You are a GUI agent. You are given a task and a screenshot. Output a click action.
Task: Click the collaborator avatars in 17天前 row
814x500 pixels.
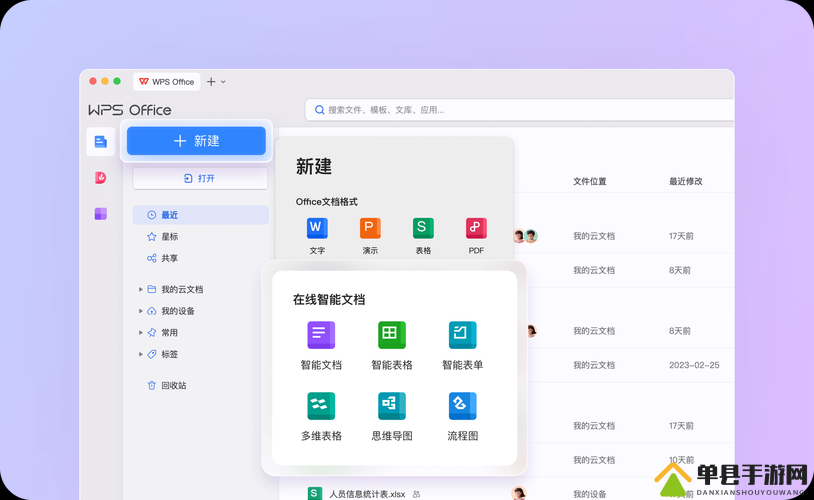point(525,236)
